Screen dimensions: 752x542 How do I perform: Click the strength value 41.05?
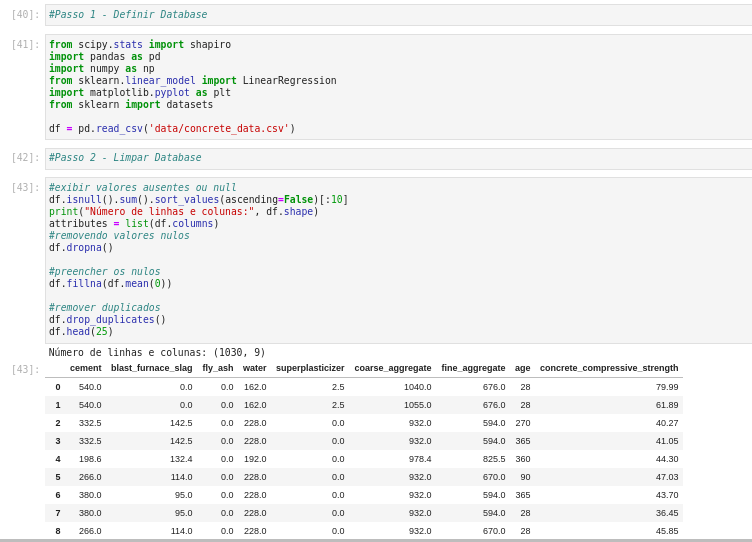click(x=667, y=441)
